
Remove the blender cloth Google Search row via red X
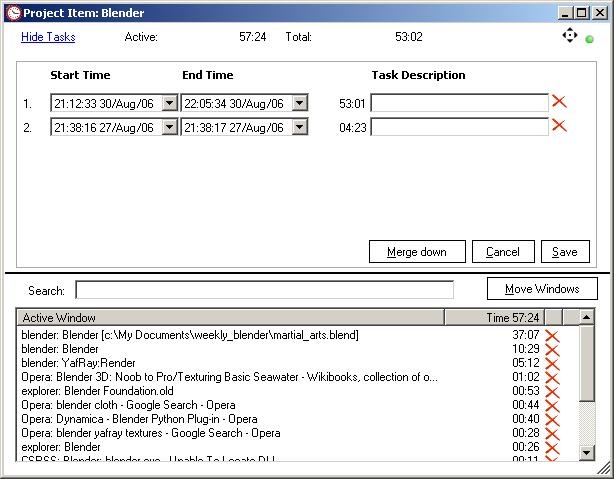(x=552, y=406)
